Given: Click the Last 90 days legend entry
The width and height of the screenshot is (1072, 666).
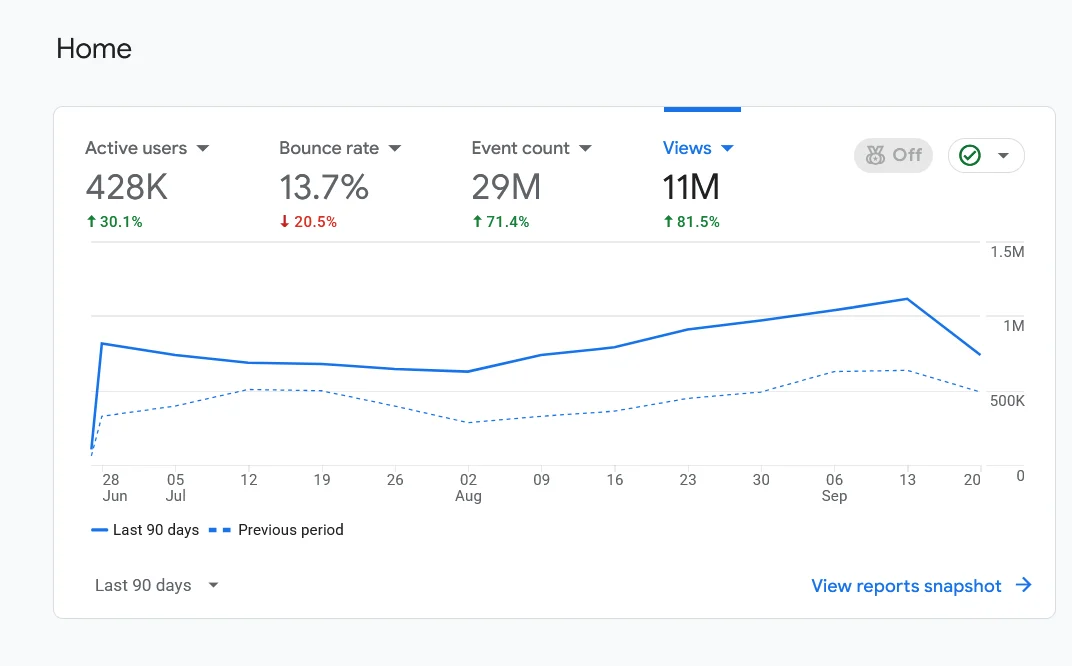Looking at the screenshot, I should (145, 530).
